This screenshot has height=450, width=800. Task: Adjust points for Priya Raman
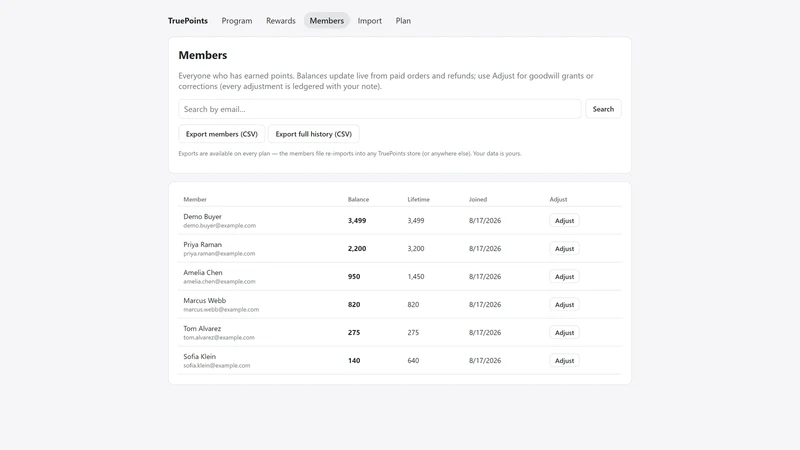point(564,249)
